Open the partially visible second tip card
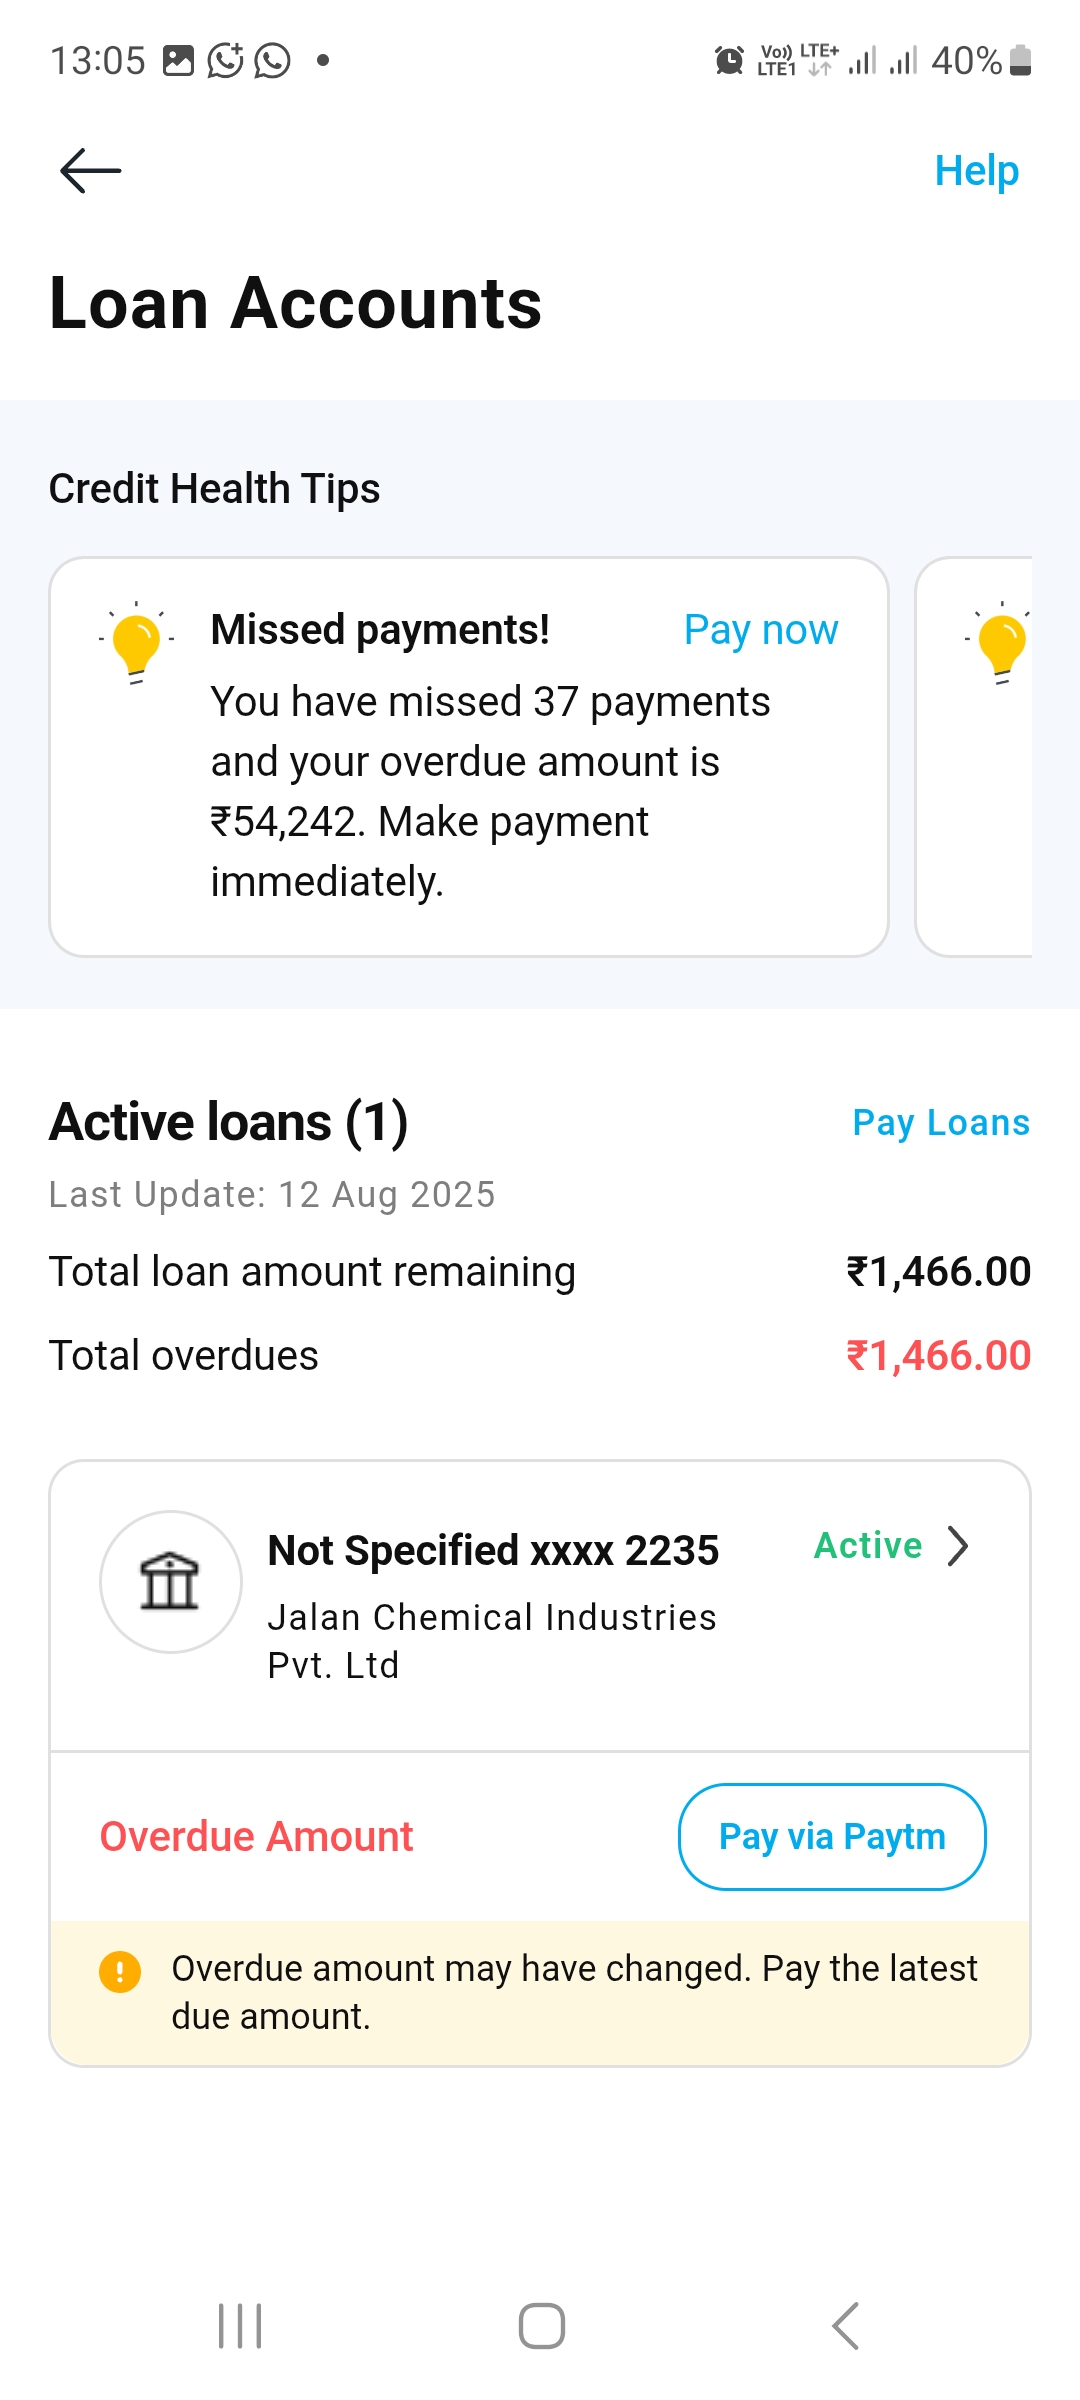The width and height of the screenshot is (1080, 2400). coord(975,756)
